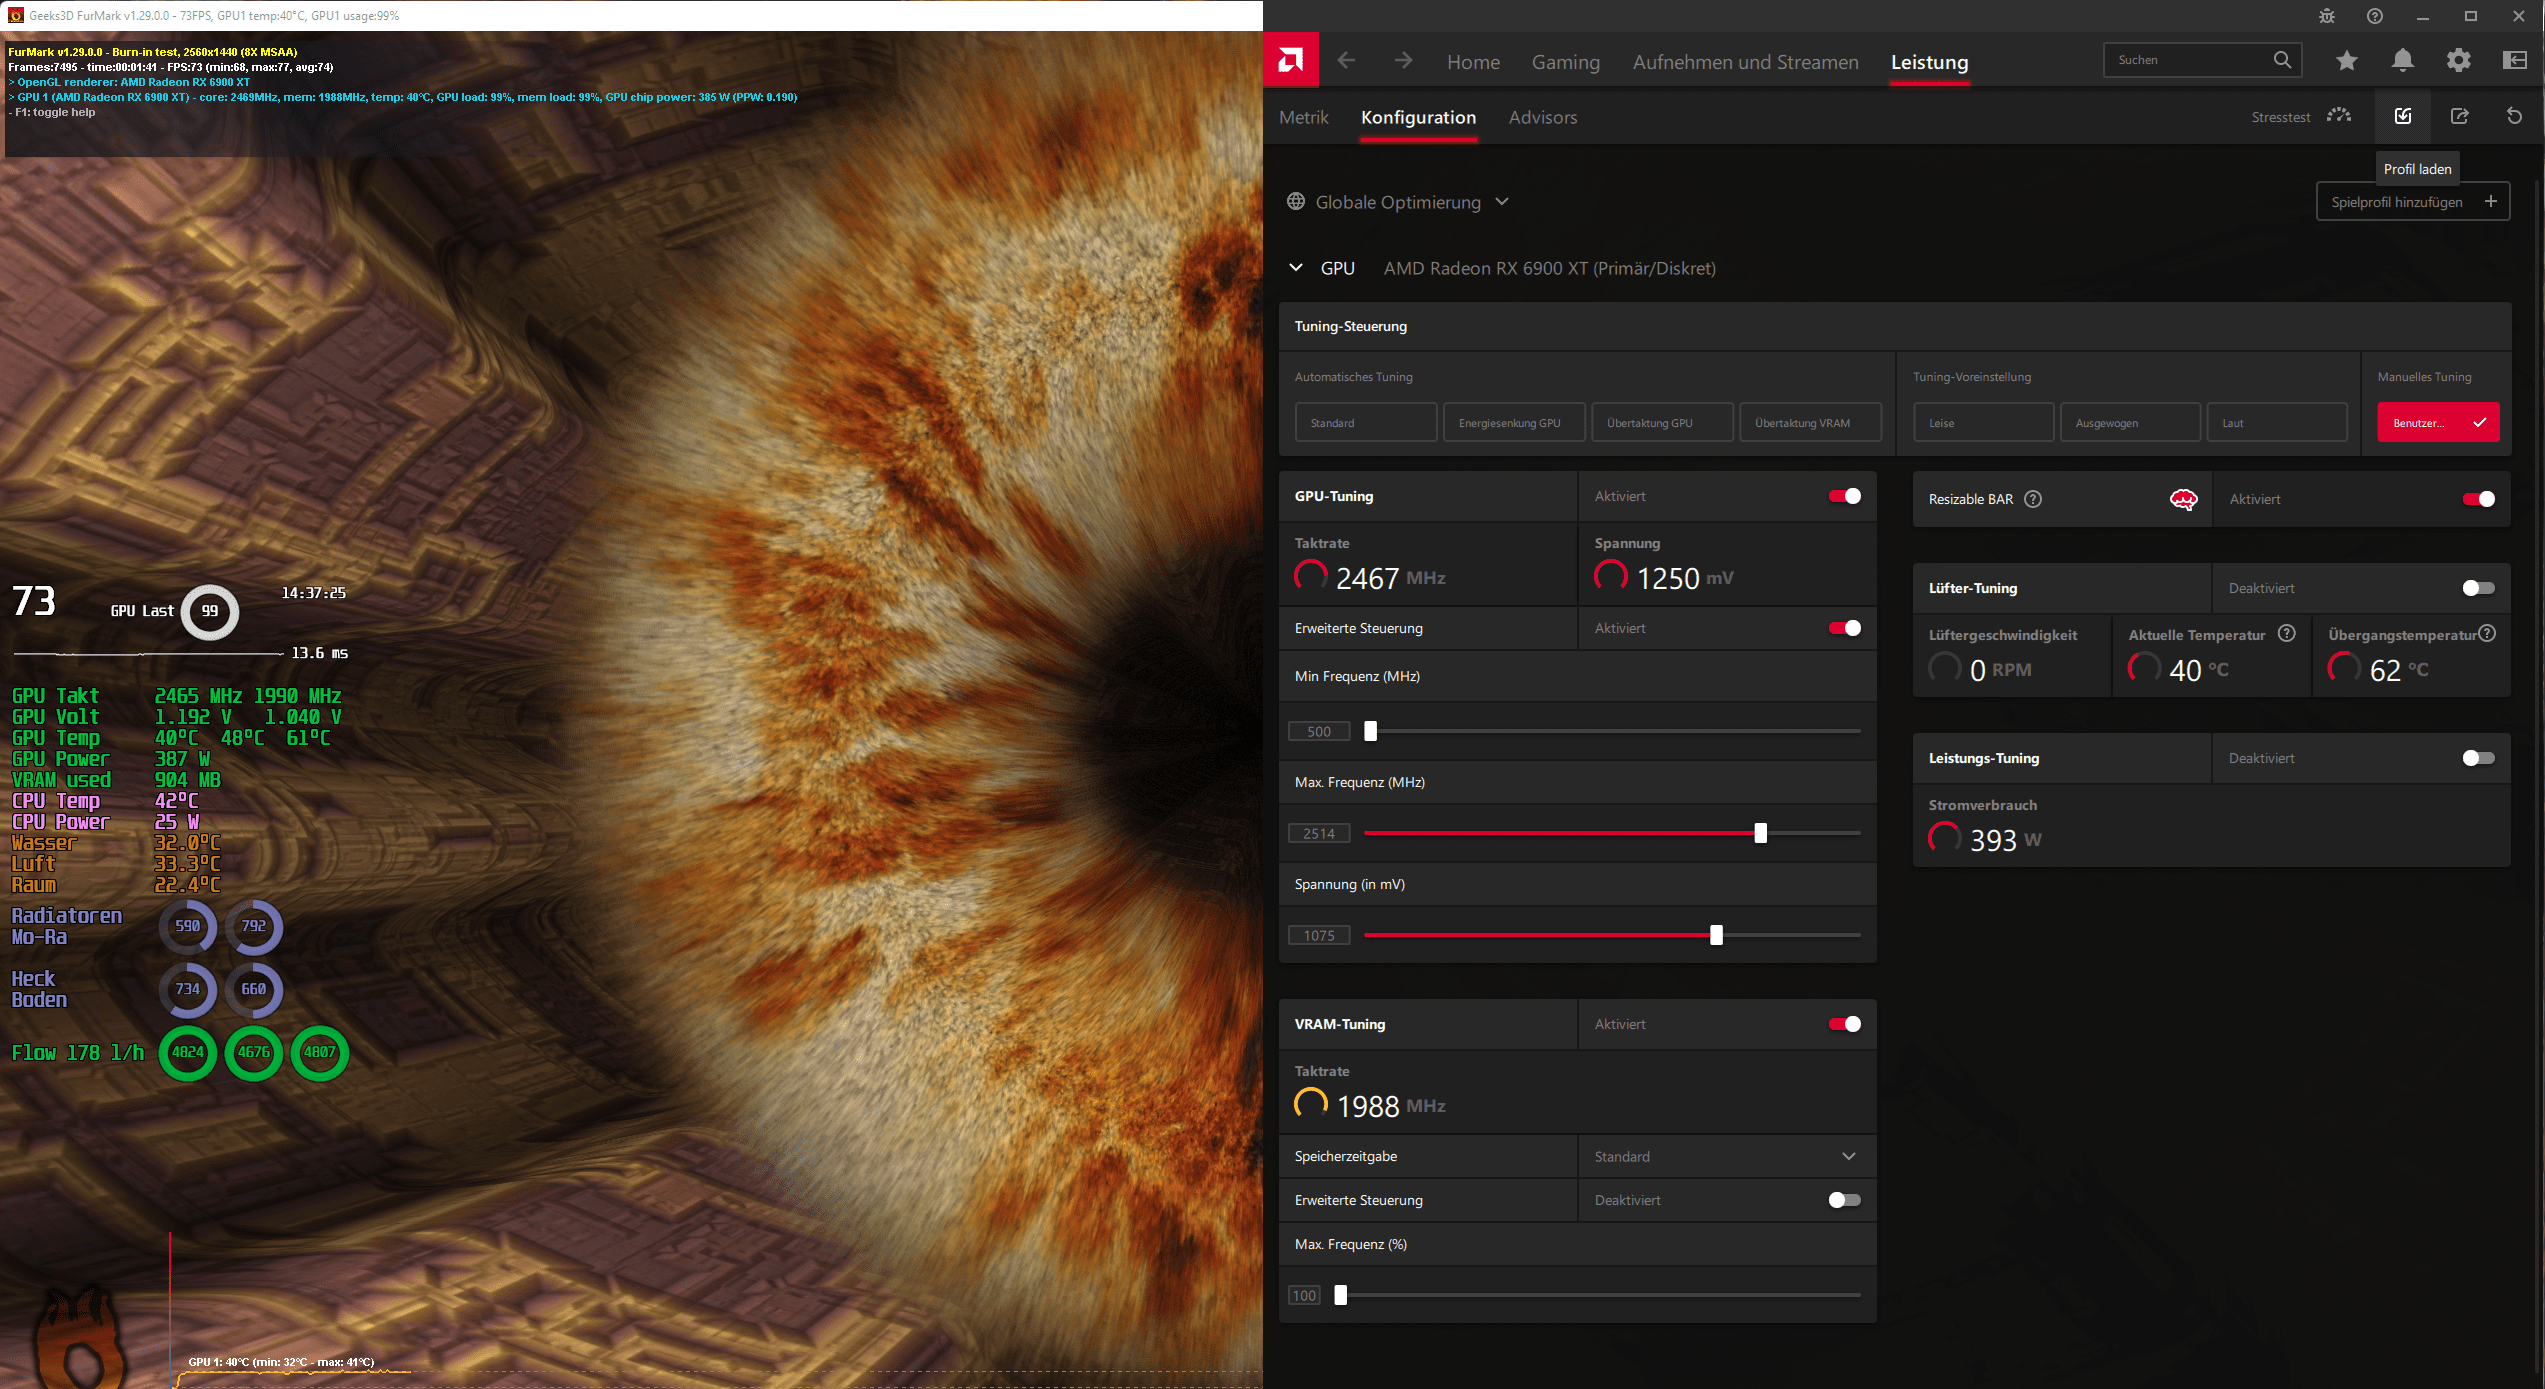The image size is (2545, 1389).
Task: Select Standard automatic tuning
Action: pyautogui.click(x=1365, y=422)
